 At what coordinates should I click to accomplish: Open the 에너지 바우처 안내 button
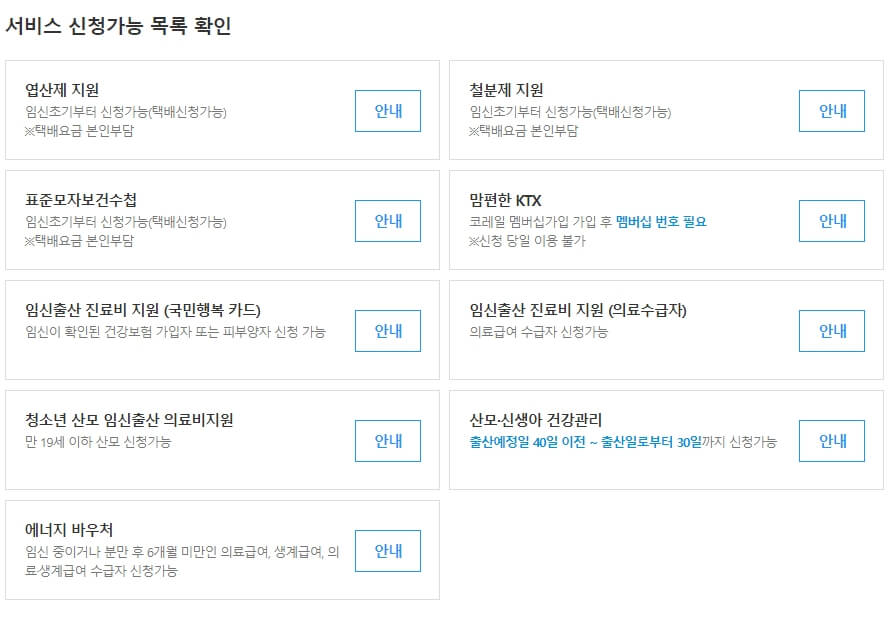click(x=387, y=550)
